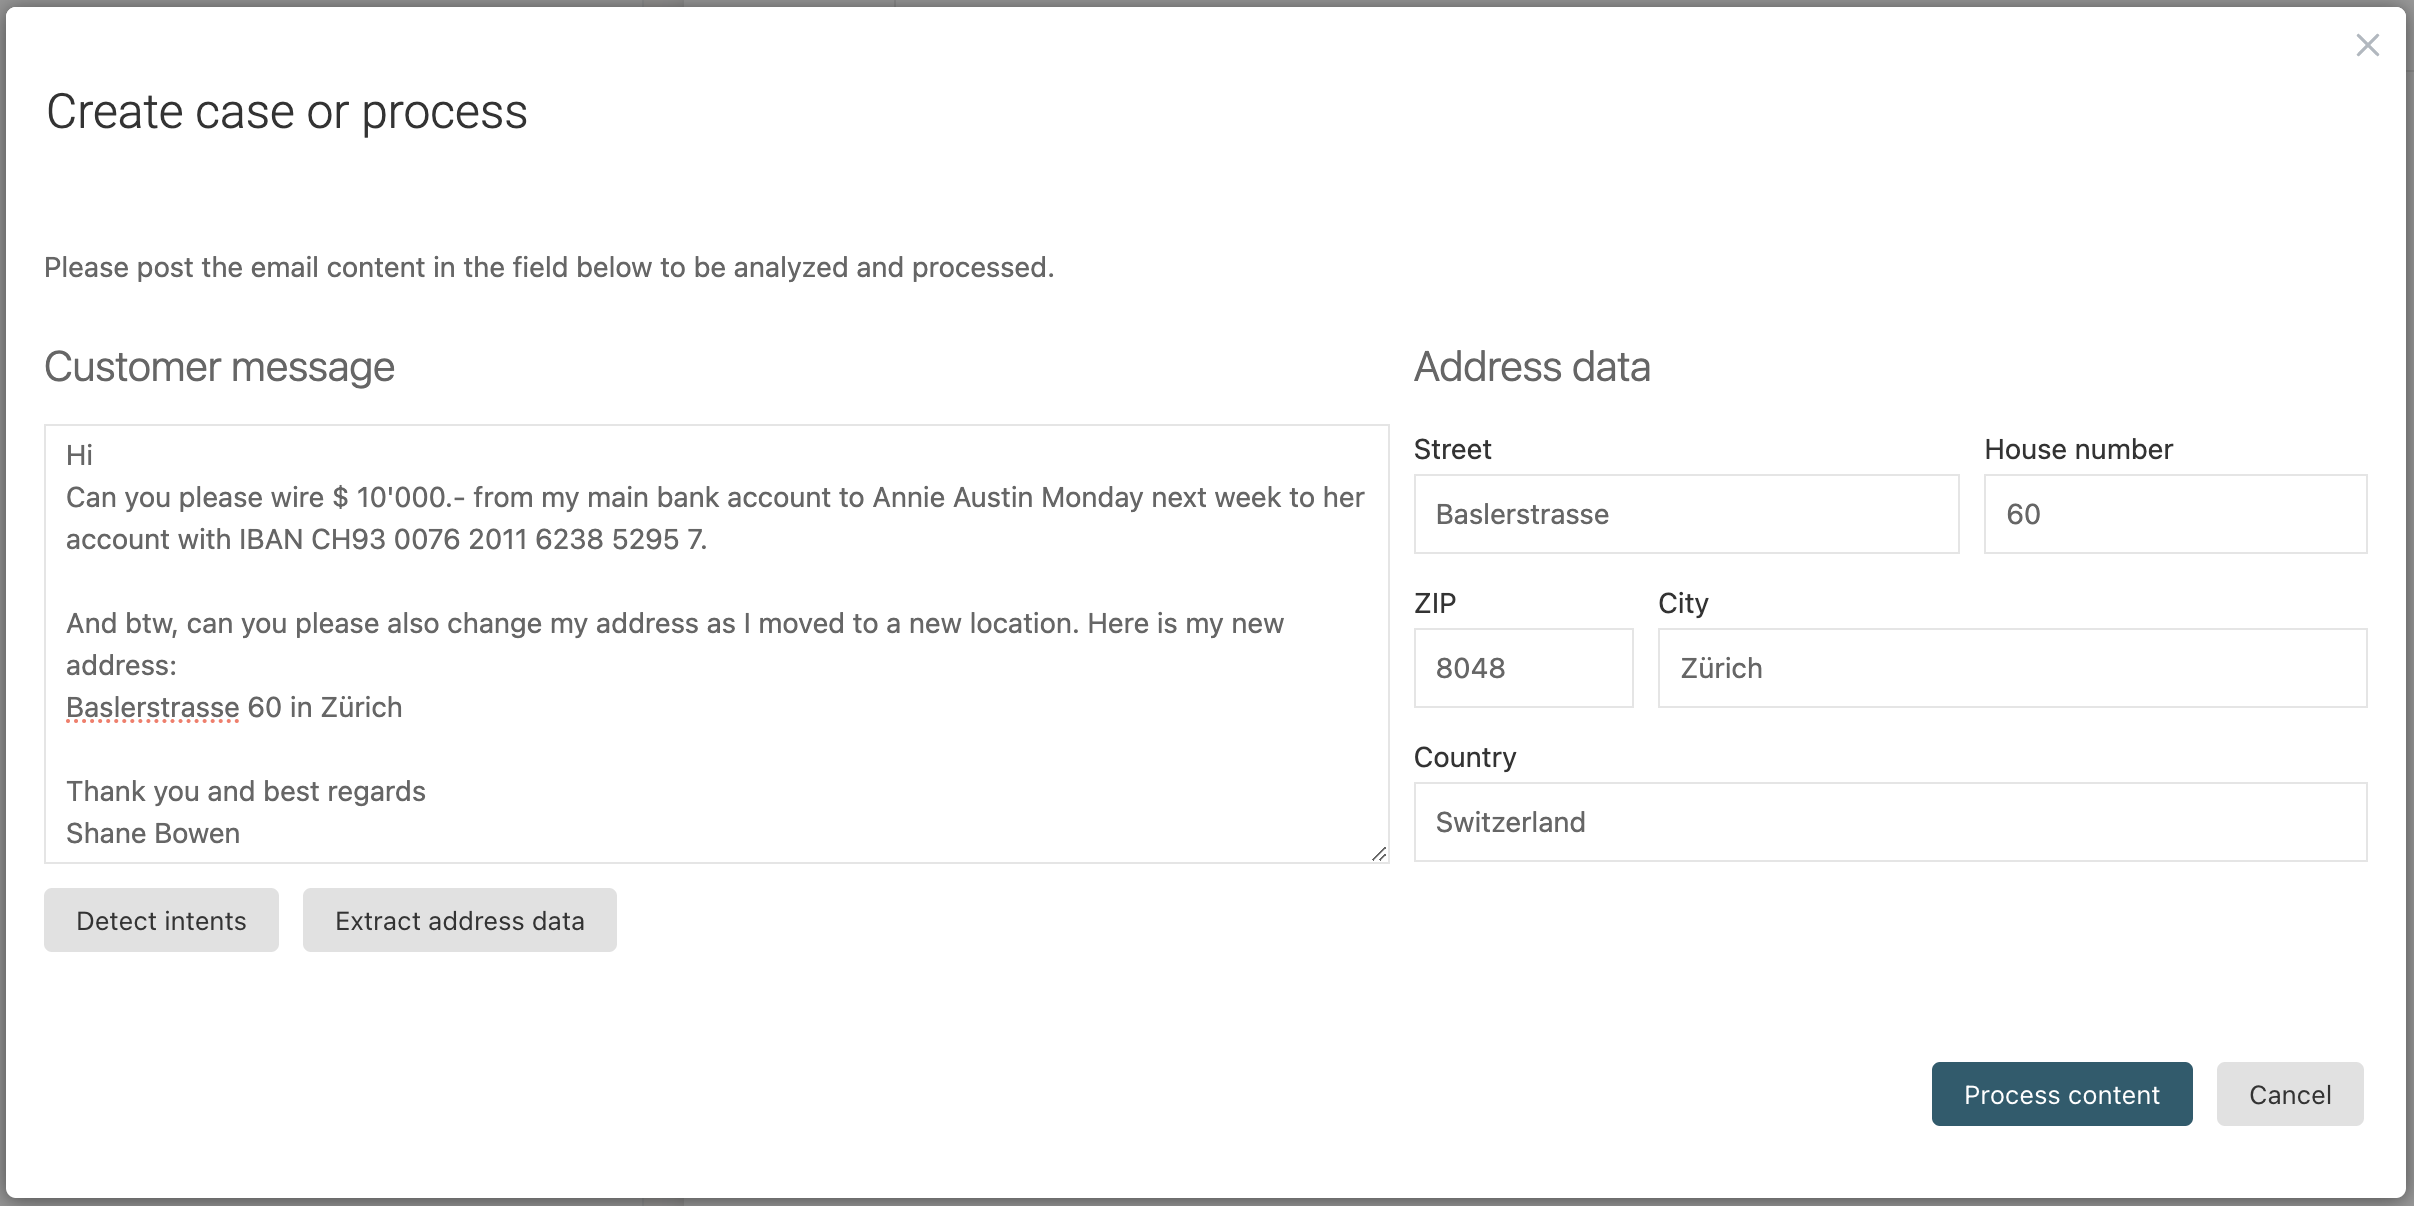Click the misspelled word Baslerstrasse in message
Screen dimensions: 2414x1206
tap(152, 707)
